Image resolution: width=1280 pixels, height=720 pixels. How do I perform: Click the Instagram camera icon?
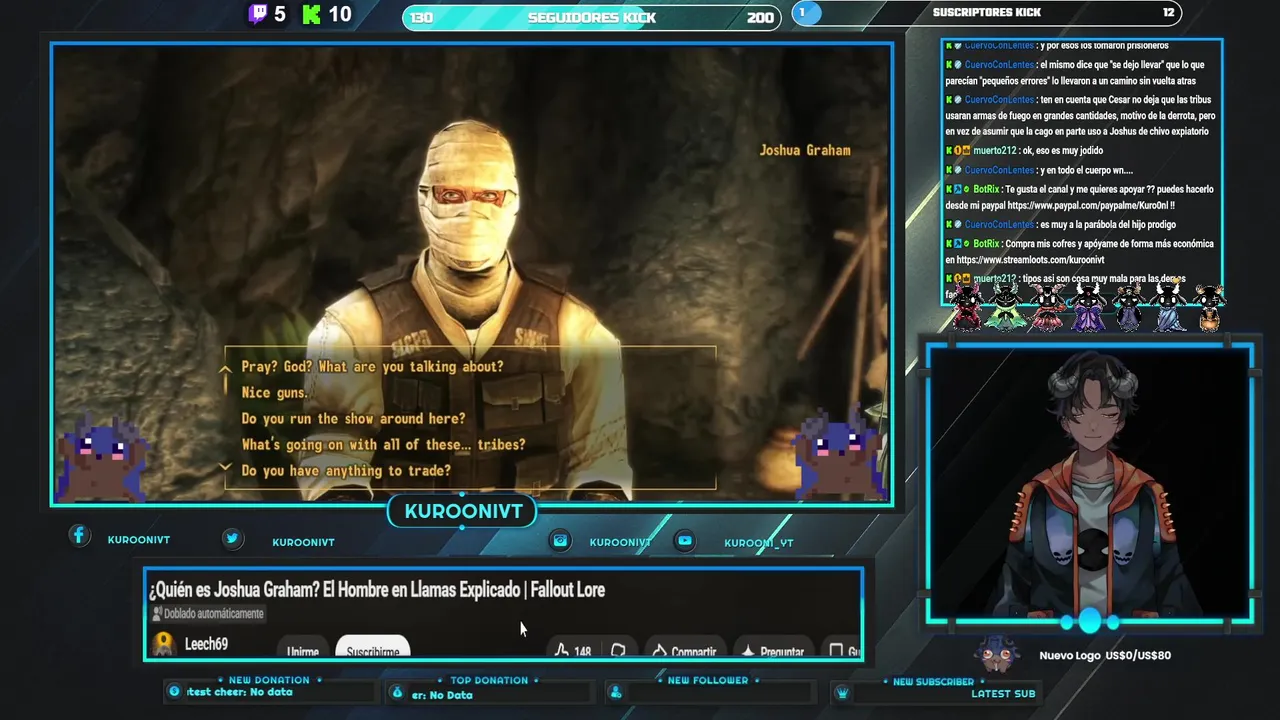(560, 540)
